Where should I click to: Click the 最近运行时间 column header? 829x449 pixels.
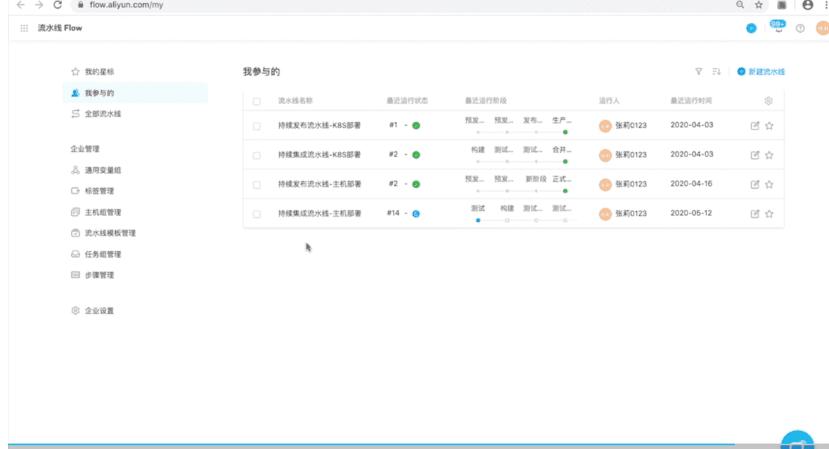[x=691, y=100]
